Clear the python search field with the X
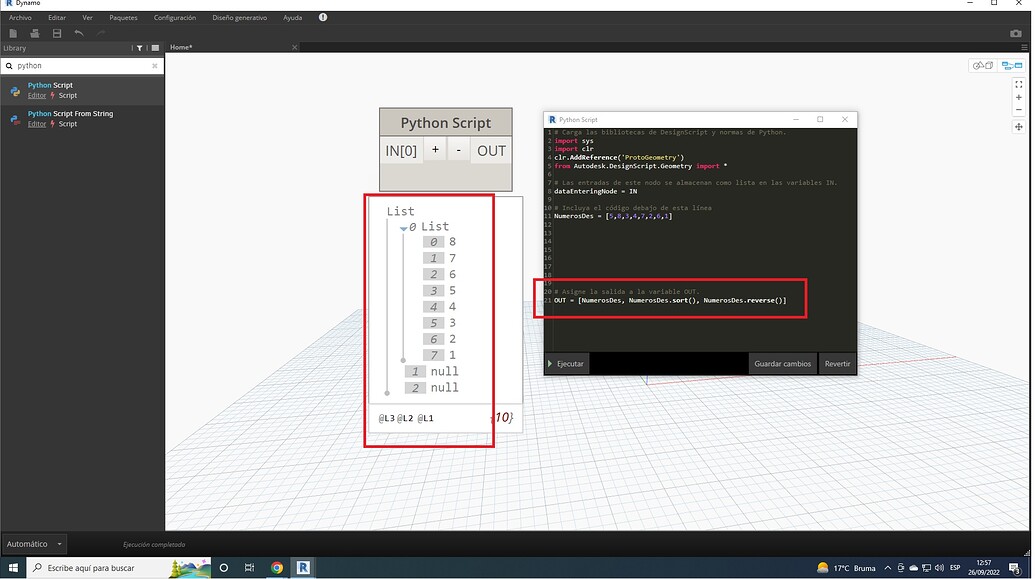Screen dimensions: 1035x579 pos(155,65)
